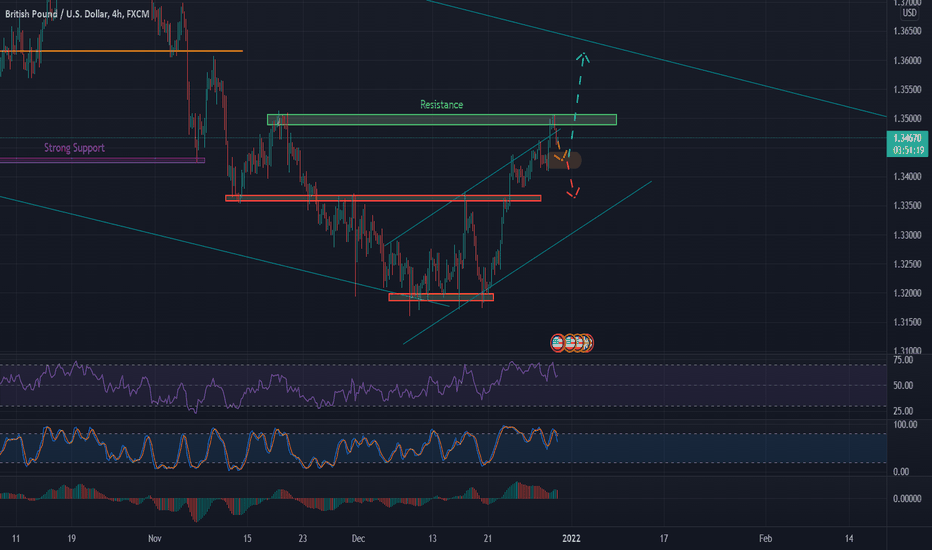Click the red-ringed US flag economic event icon
The image size is (932, 550).
point(558,343)
